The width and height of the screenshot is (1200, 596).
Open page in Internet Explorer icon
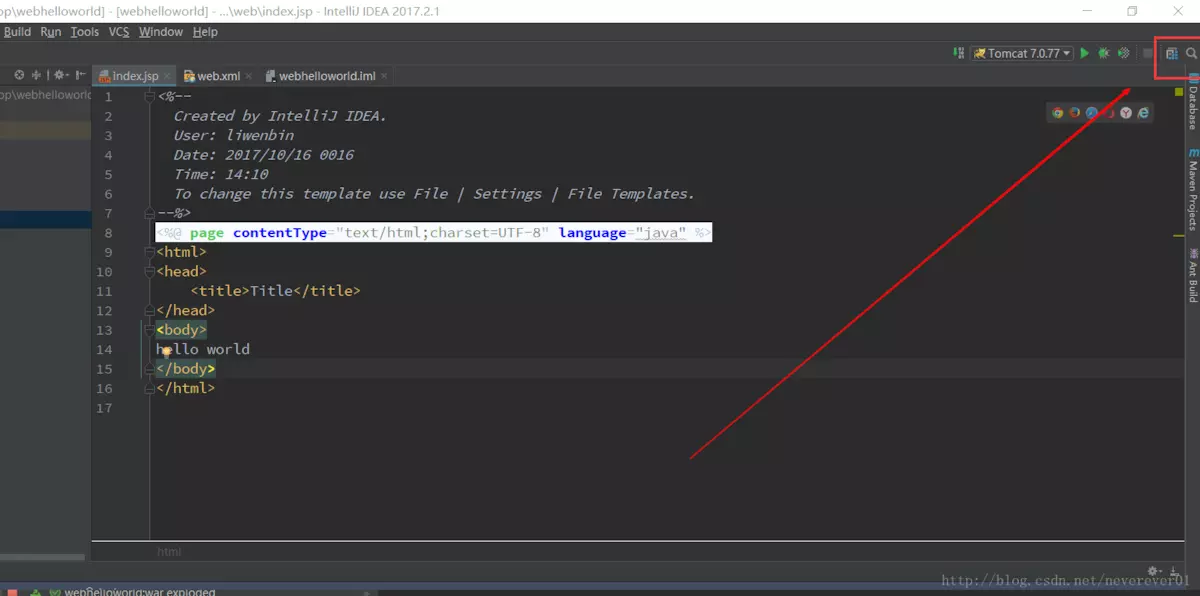click(1143, 113)
